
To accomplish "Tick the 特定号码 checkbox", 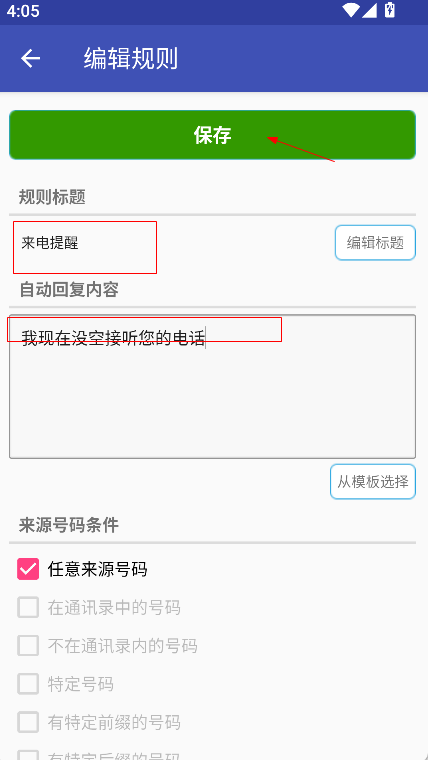I will (28, 684).
